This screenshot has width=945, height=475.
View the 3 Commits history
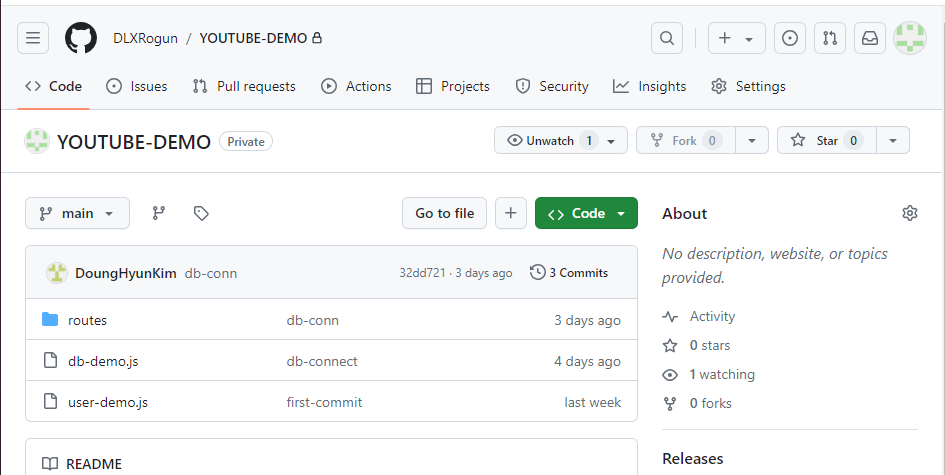coord(569,272)
